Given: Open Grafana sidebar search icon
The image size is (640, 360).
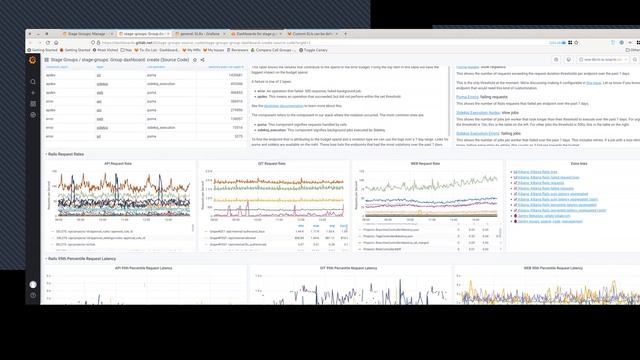Looking at the screenshot, I should pyautogui.click(x=33, y=82).
